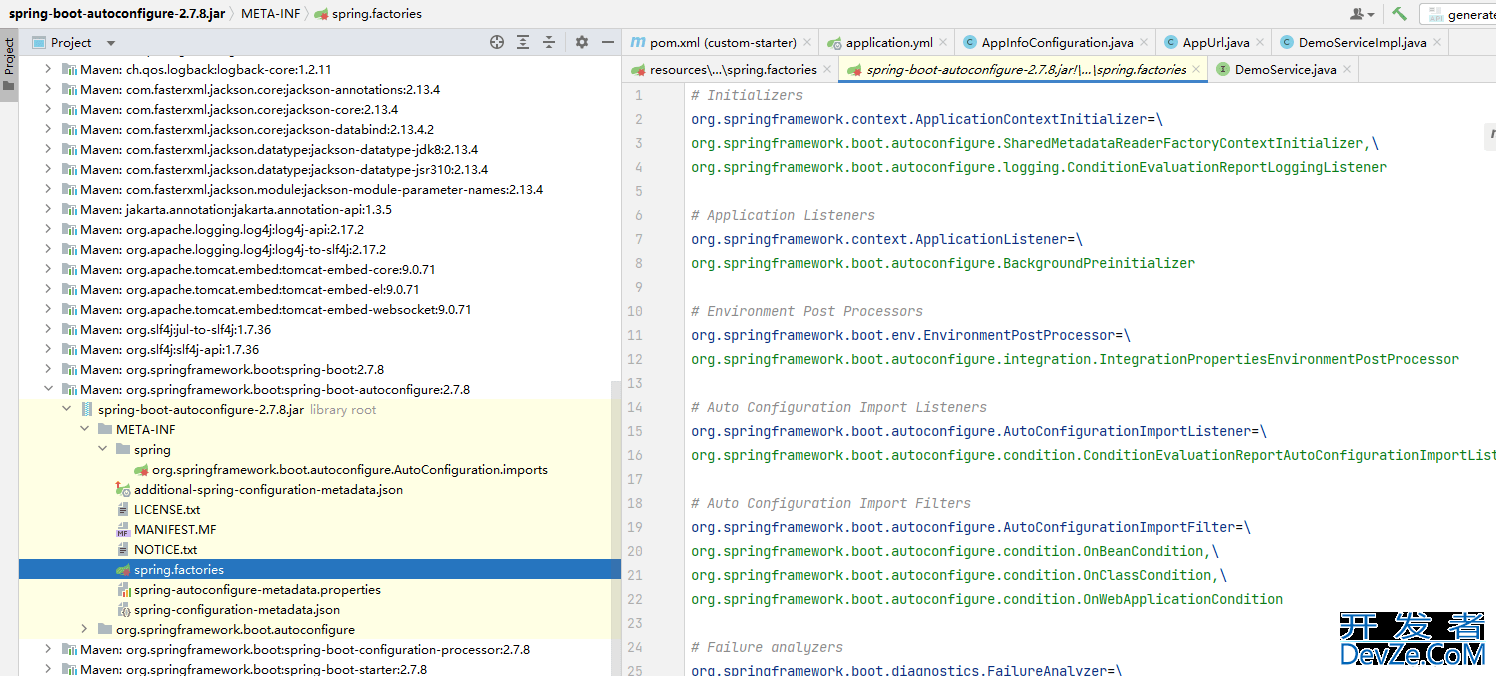Click the OnWebApplicationCondition line in editor
This screenshot has height=676, width=1496.
tap(987, 599)
